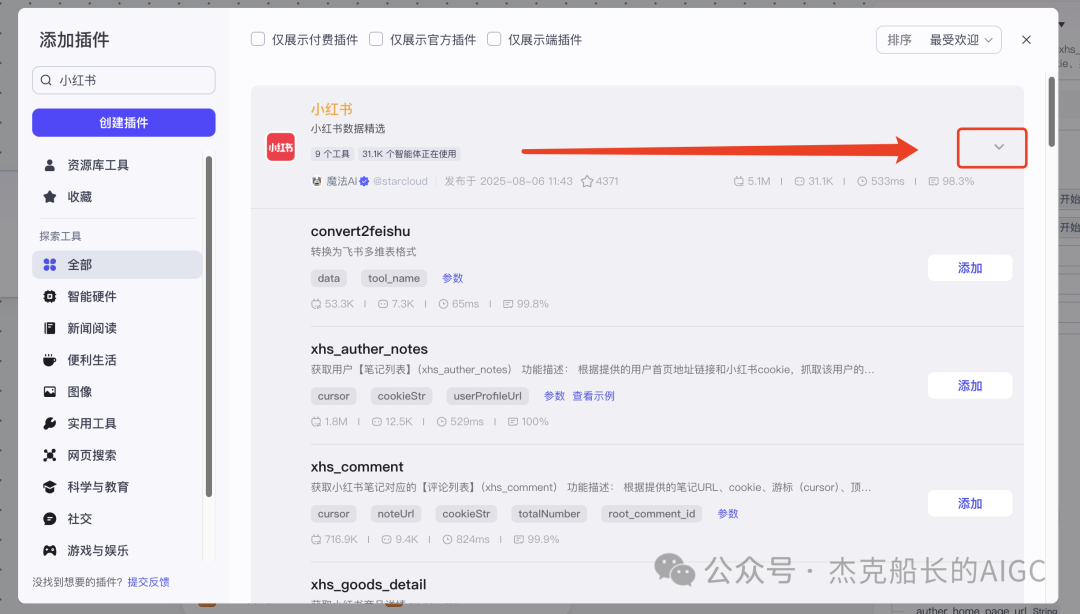The image size is (1080, 614).
Task: Click the 魔法AI author avatar icon
Action: (317, 181)
